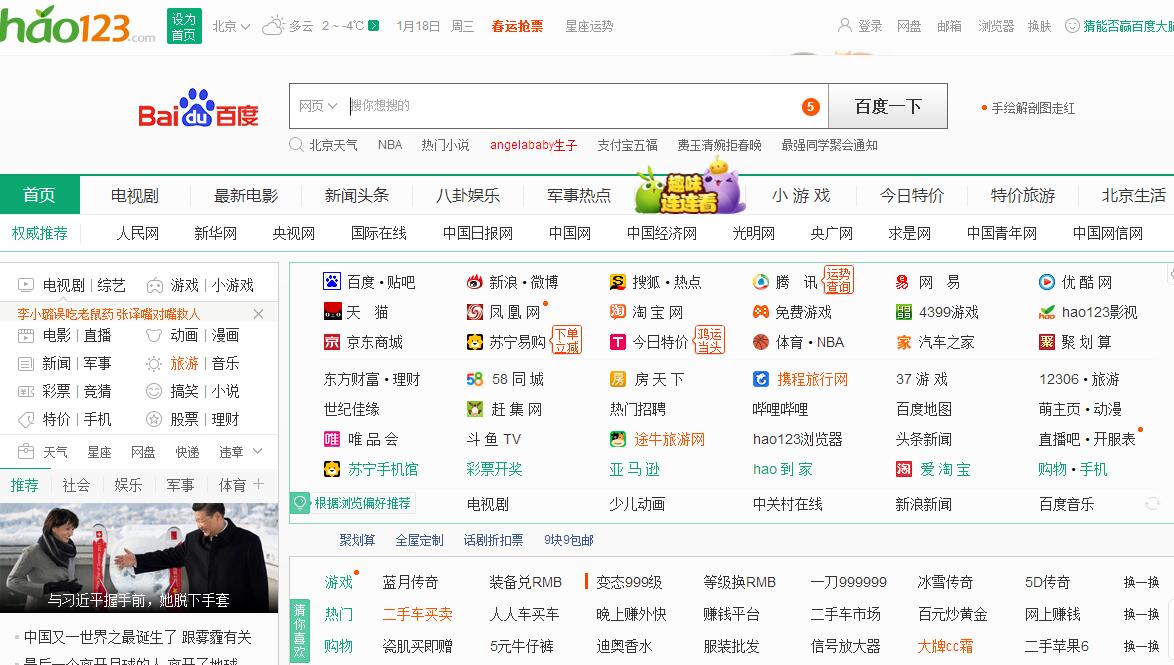Open 途牛旅游网 link

(669, 439)
